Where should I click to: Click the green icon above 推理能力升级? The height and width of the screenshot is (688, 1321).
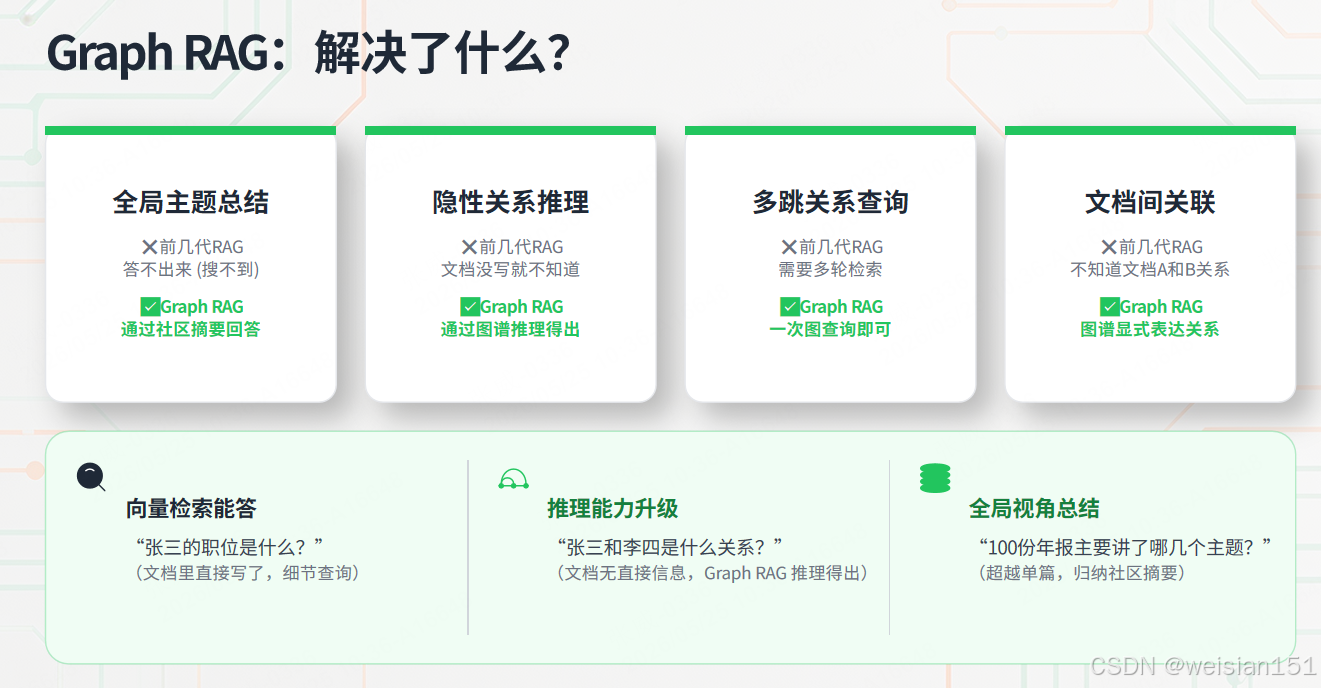tap(513, 479)
